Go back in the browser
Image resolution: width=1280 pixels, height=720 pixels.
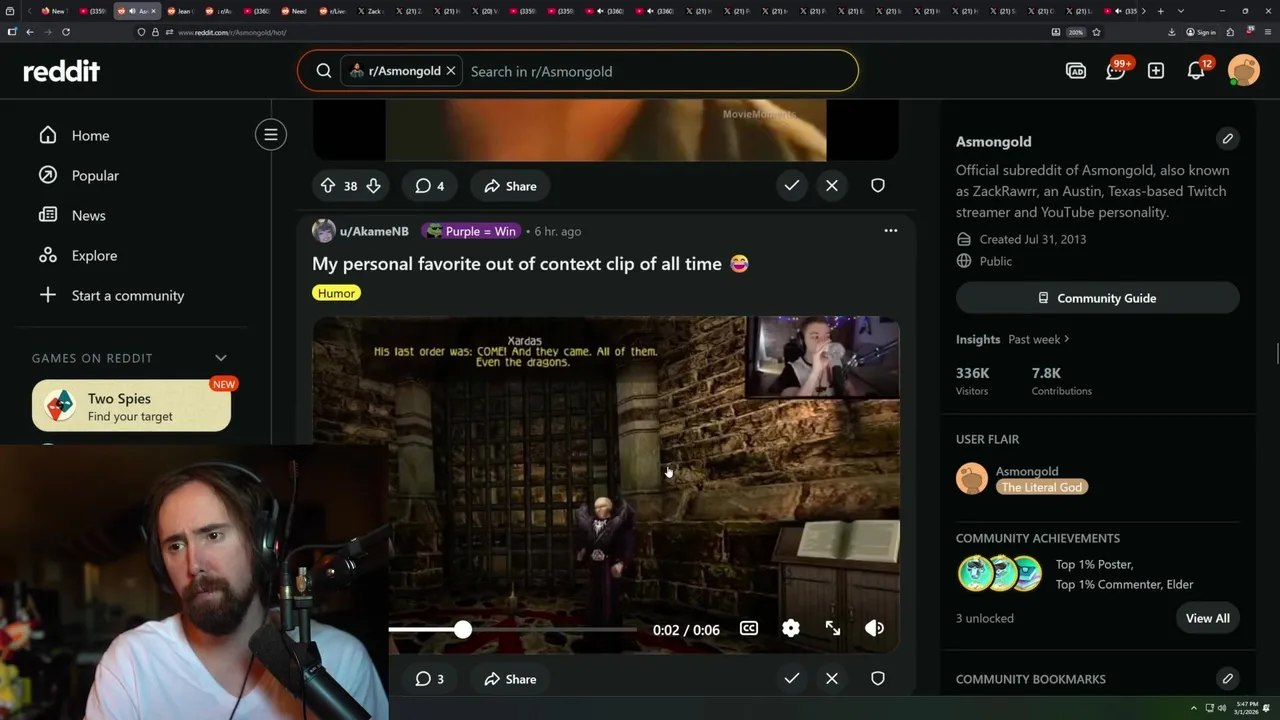click(x=30, y=32)
